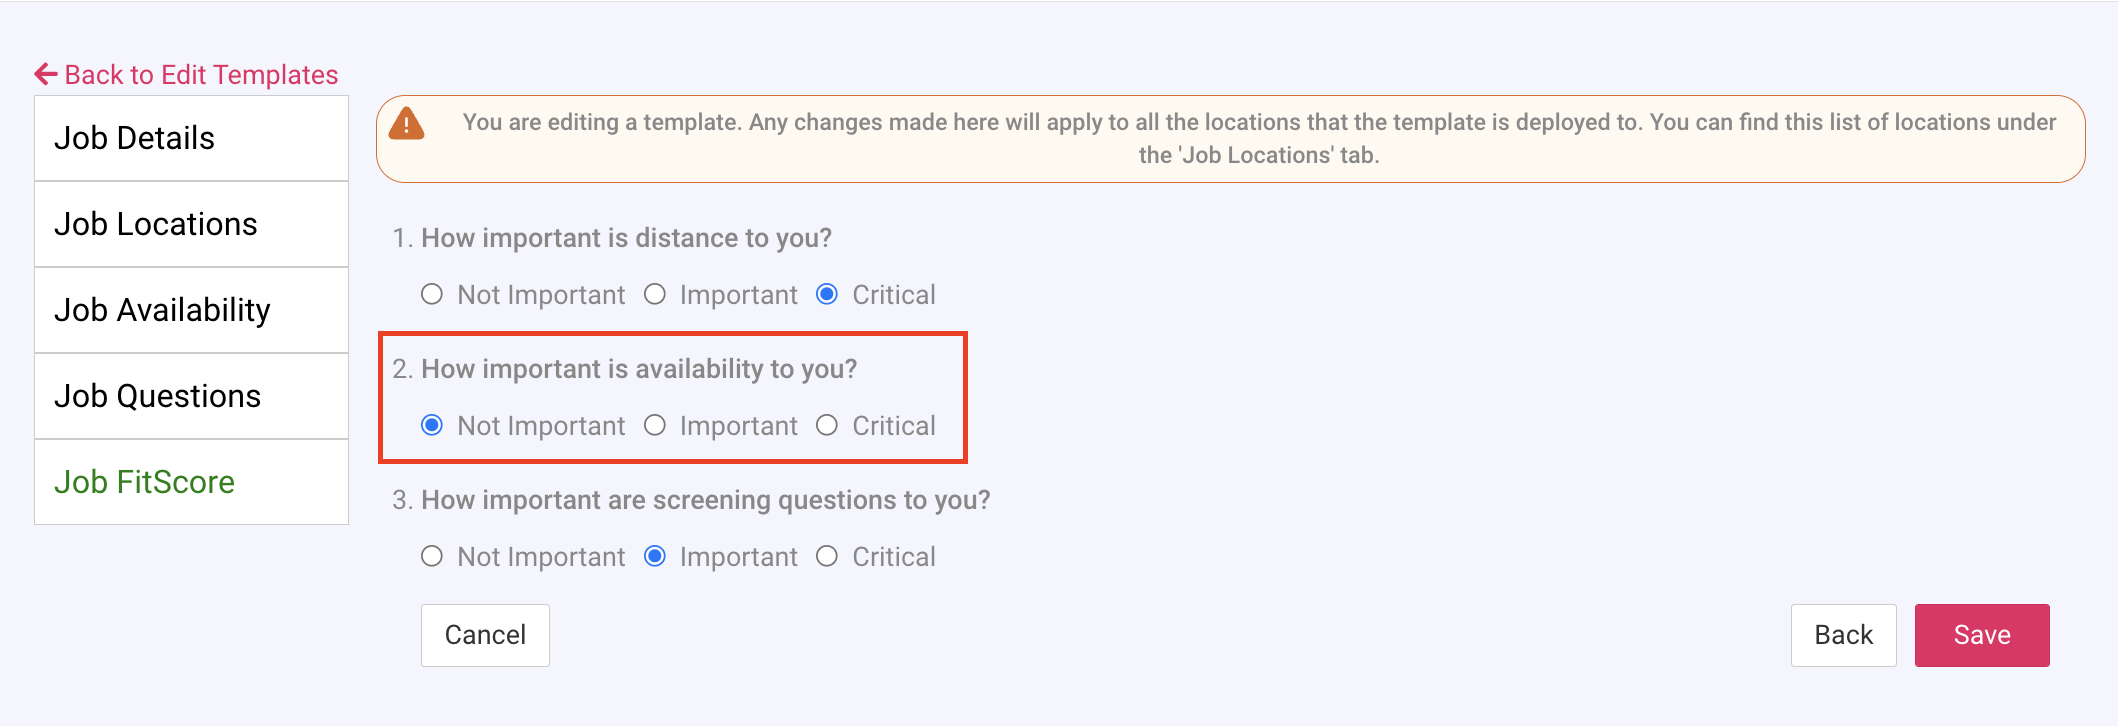Click the Back button
Image resolution: width=2118 pixels, height=726 pixels.
click(1843, 635)
